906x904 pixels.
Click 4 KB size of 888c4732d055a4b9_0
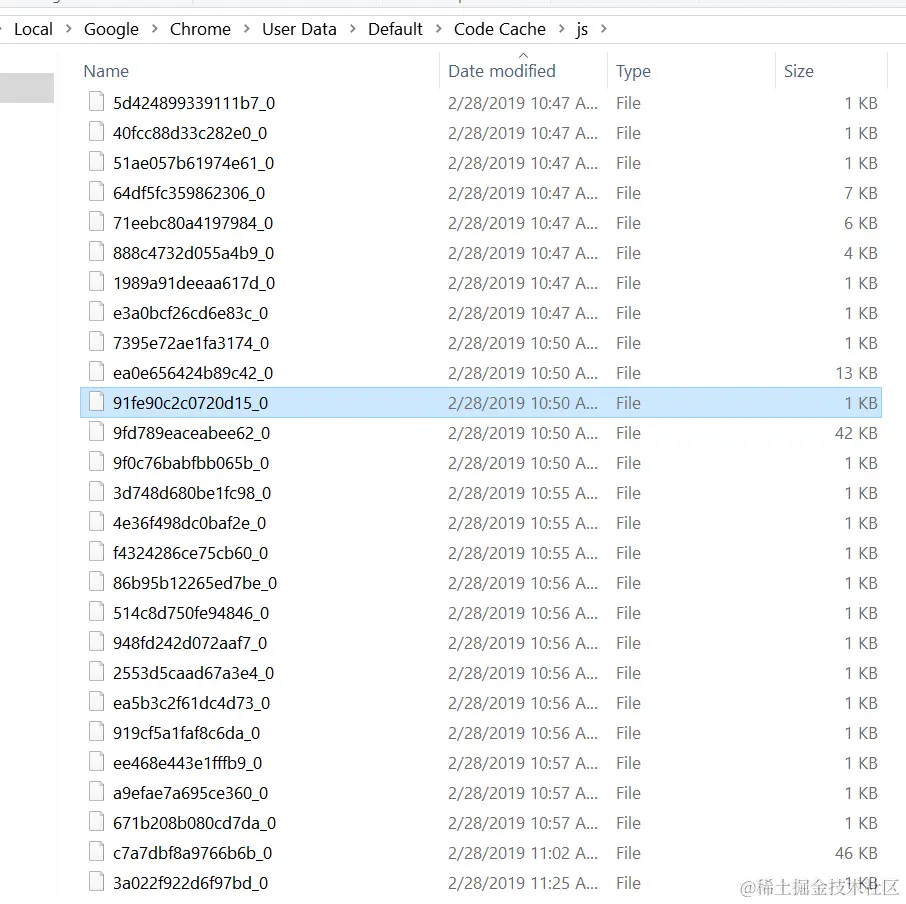pyautogui.click(x=861, y=252)
